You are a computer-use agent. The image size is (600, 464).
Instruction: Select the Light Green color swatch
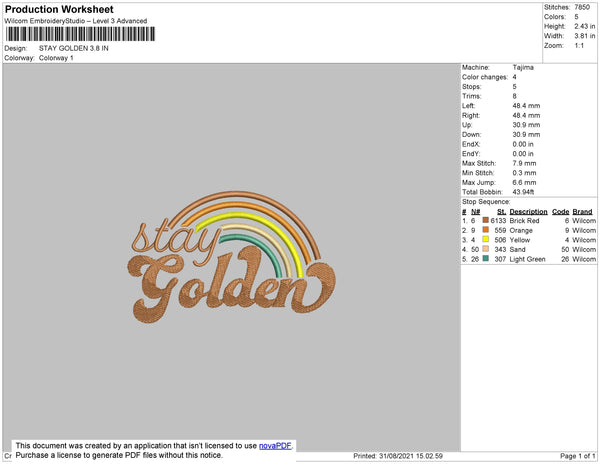click(x=486, y=258)
